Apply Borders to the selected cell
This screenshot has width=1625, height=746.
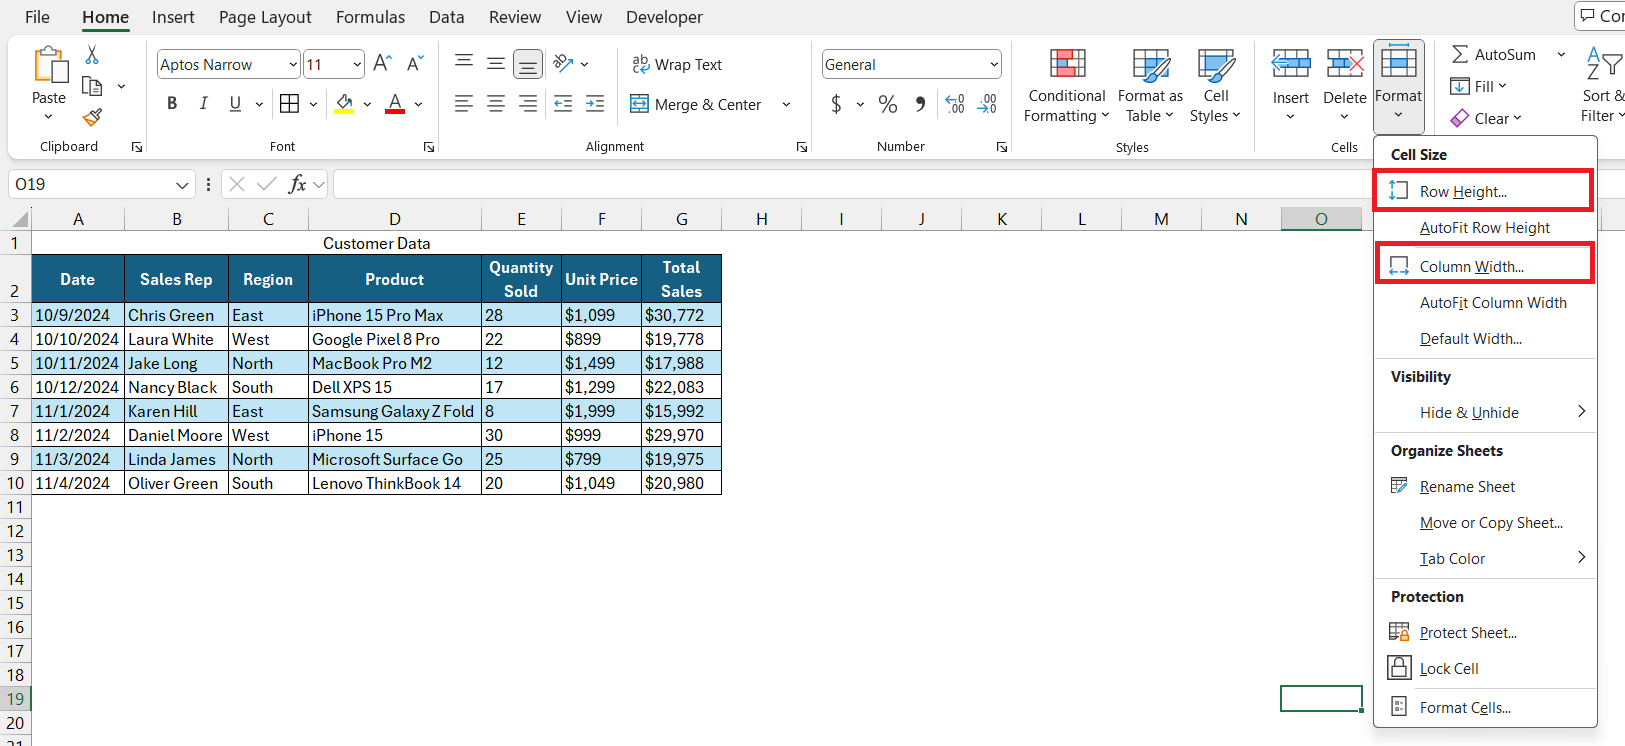289,103
